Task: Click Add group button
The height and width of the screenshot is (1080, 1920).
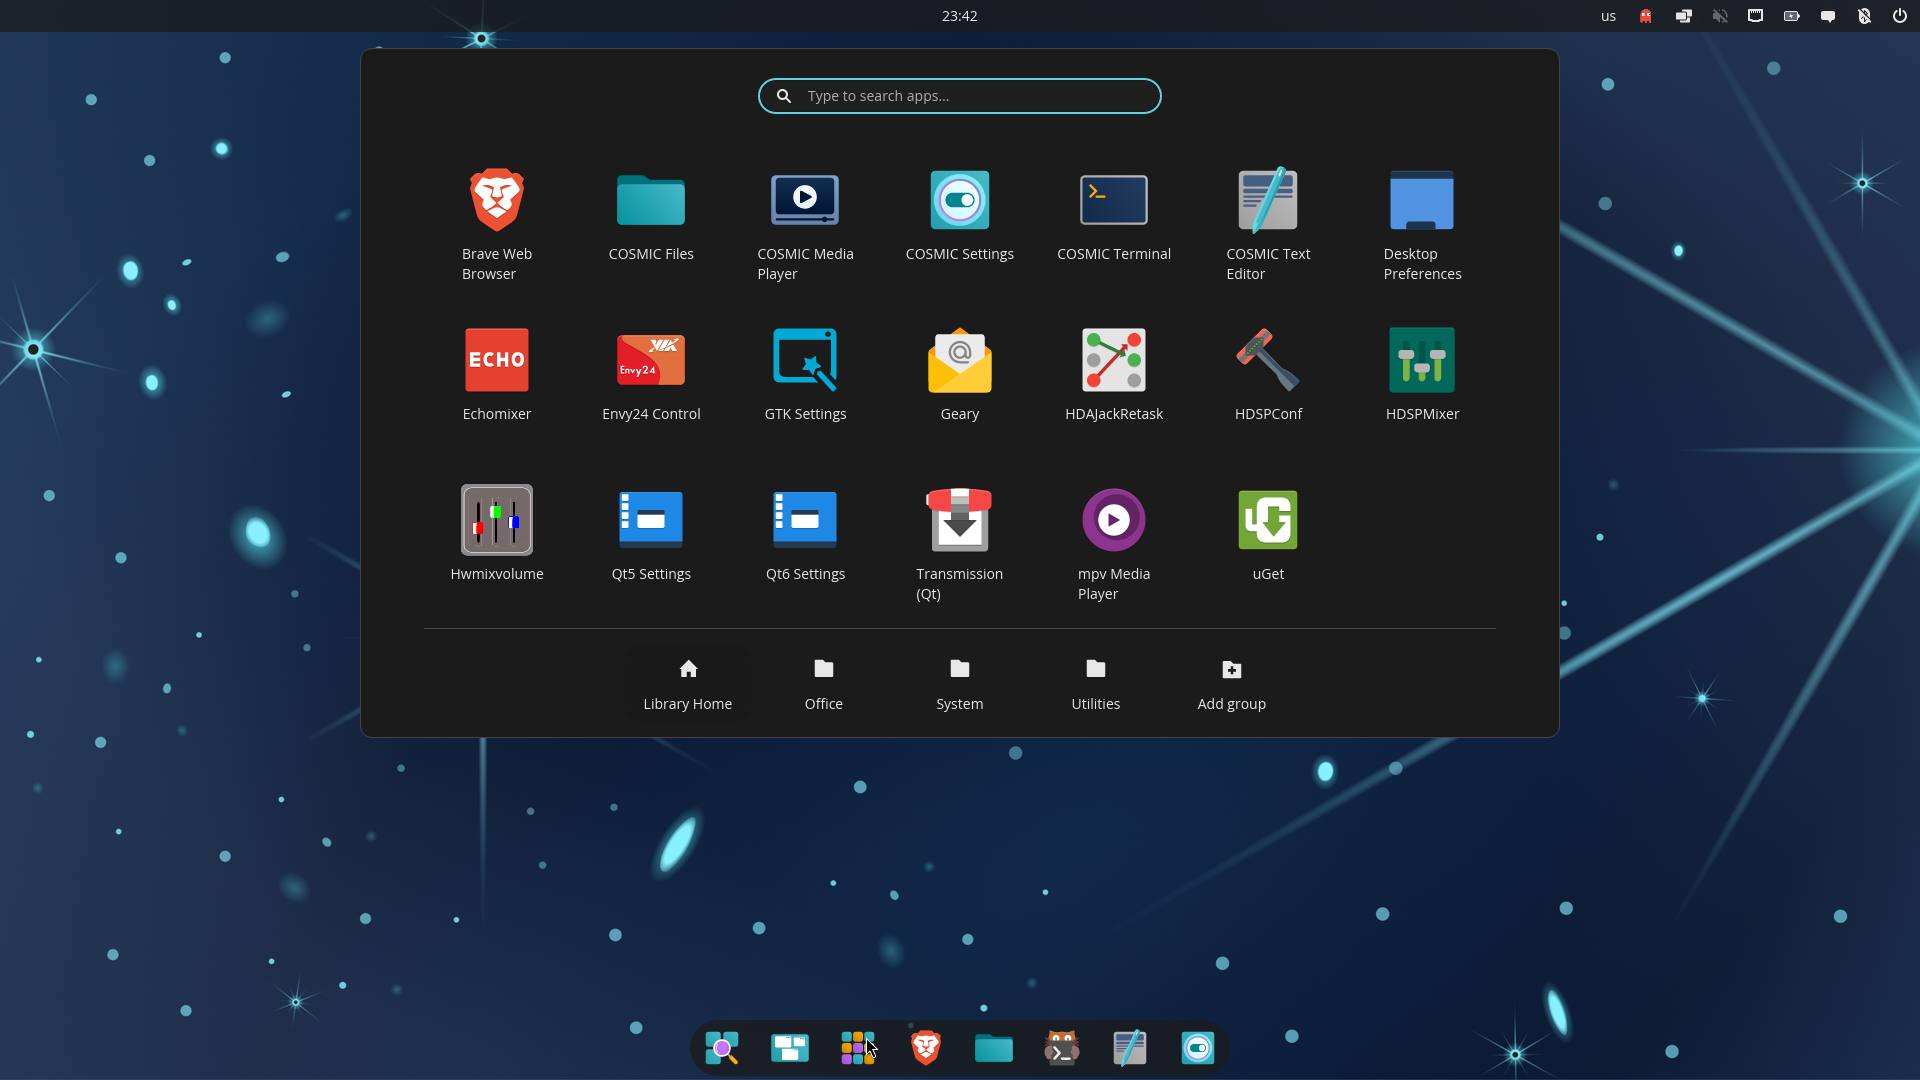Action: click(x=1232, y=685)
